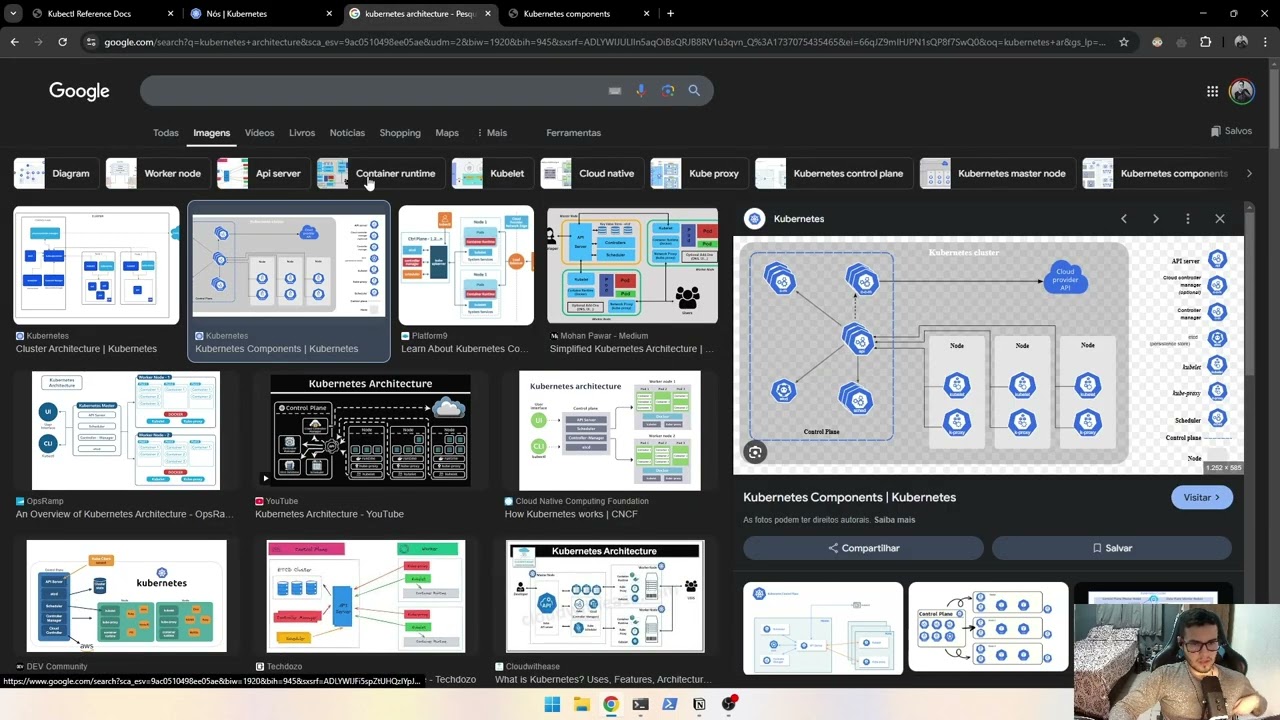
Task: Click the Google search input field
Action: 375,91
